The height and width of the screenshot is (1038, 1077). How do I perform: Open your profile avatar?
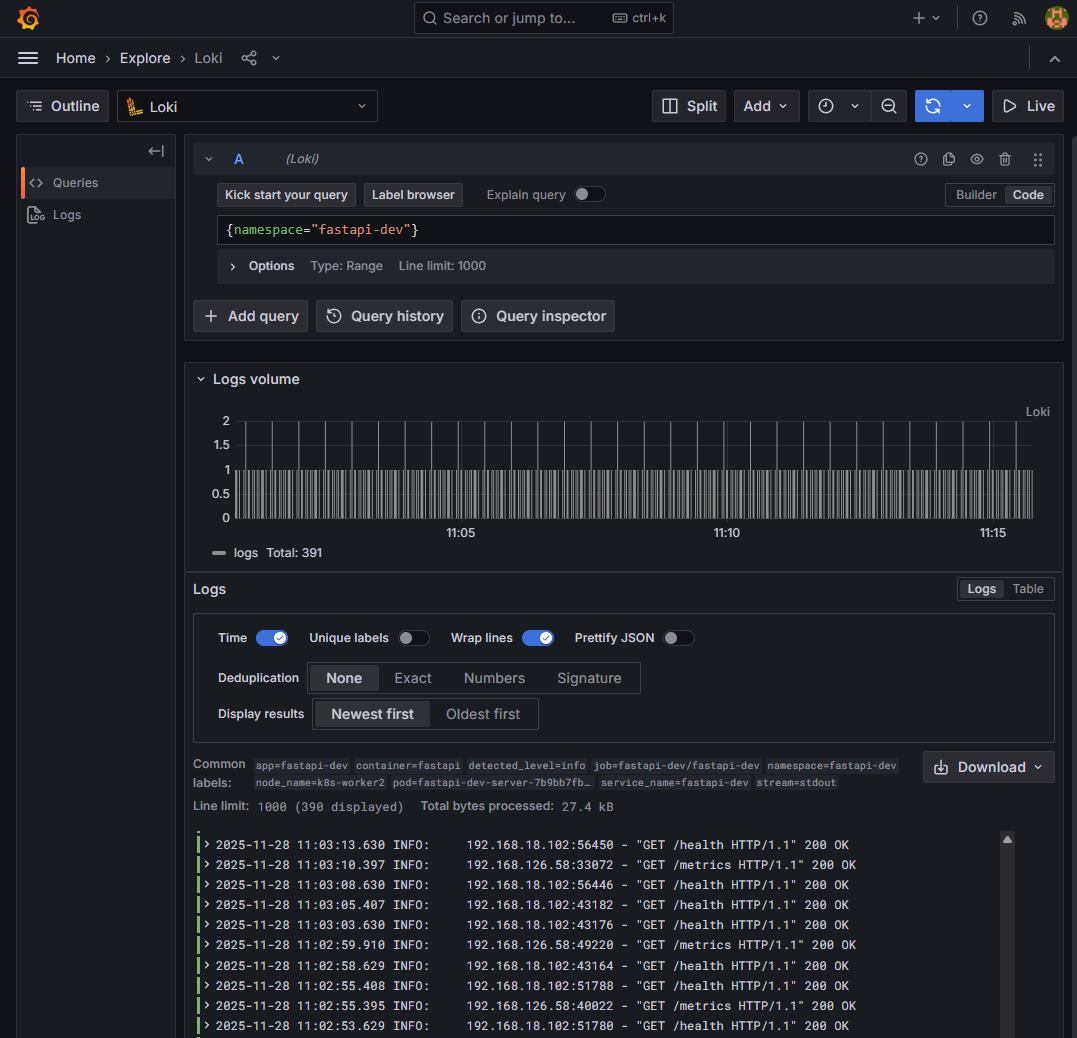coord(1056,17)
